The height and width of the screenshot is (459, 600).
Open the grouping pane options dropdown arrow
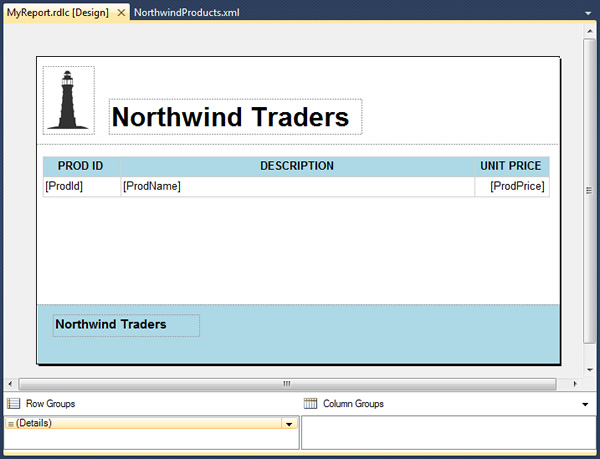click(x=585, y=404)
